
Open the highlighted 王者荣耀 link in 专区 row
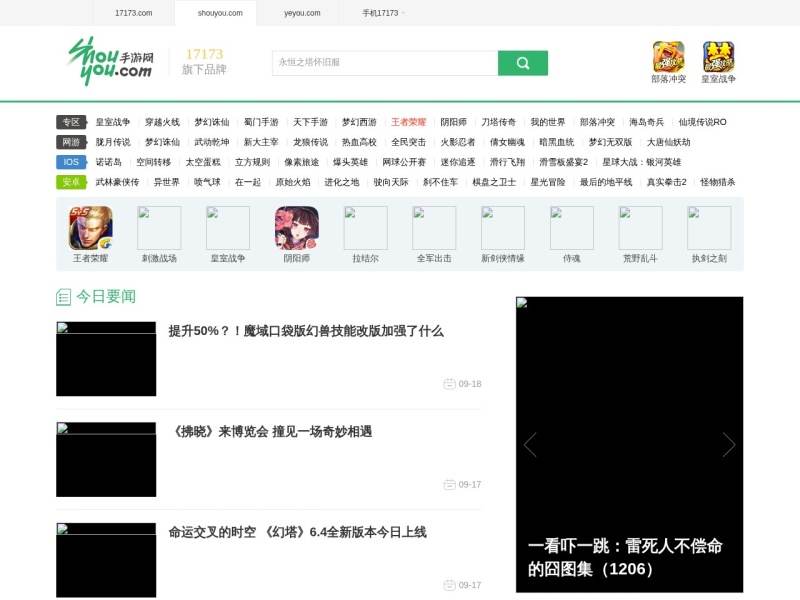click(408, 122)
